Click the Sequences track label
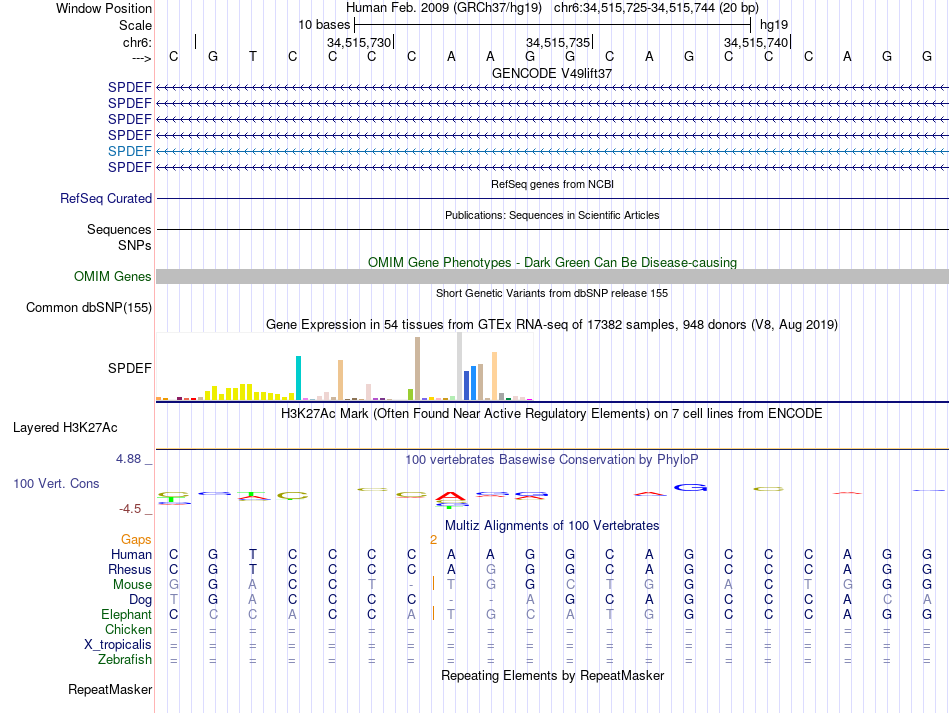The image size is (950, 713). 119,230
